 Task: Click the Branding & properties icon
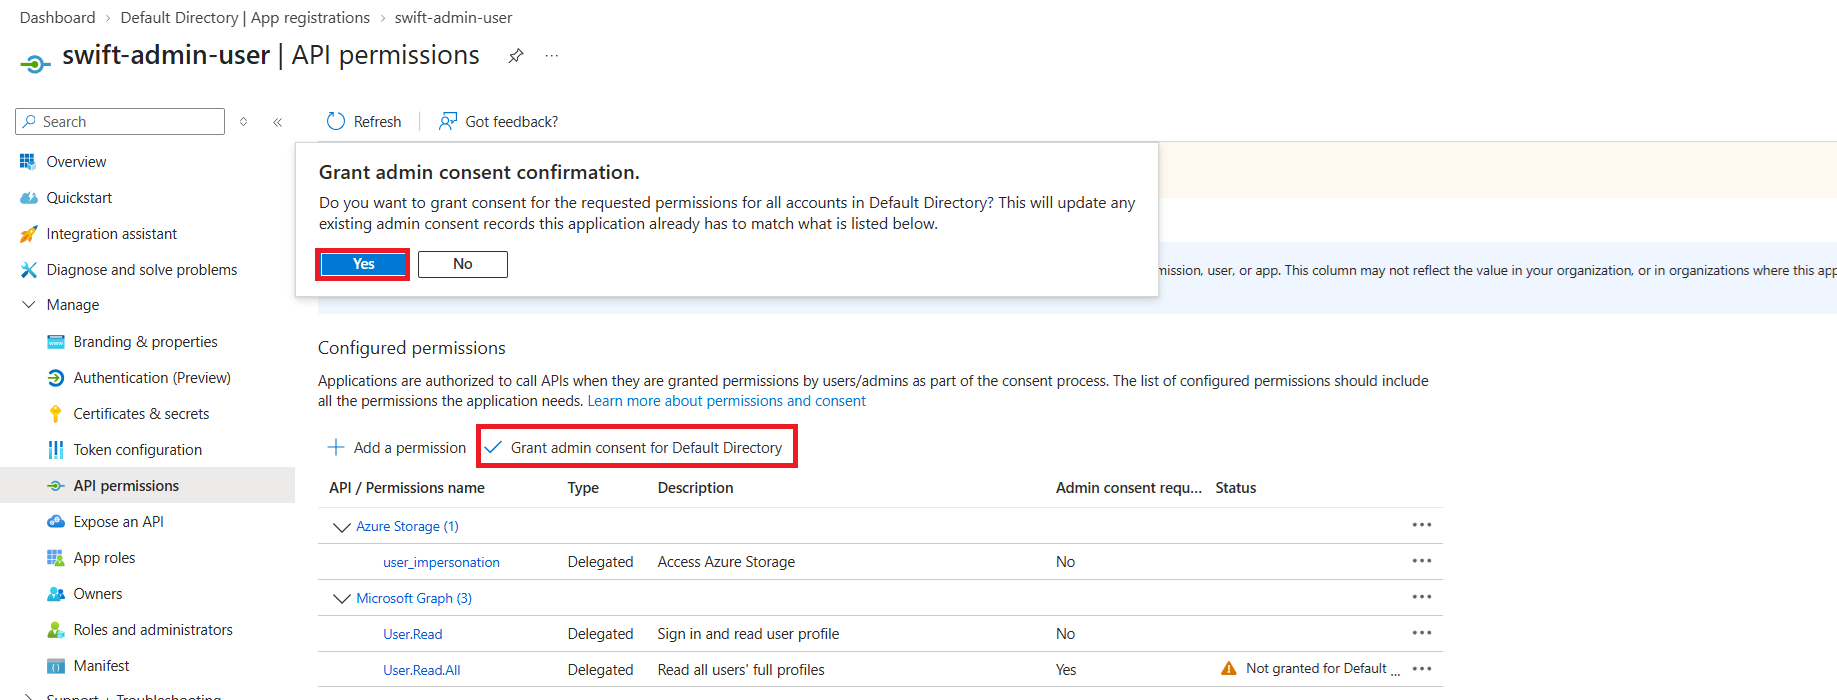(x=56, y=342)
